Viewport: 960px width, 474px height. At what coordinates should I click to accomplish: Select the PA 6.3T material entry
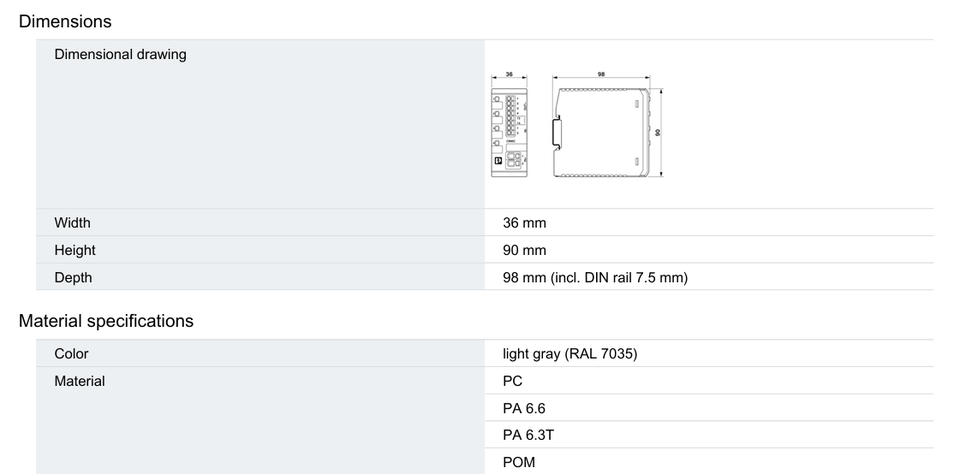point(528,435)
